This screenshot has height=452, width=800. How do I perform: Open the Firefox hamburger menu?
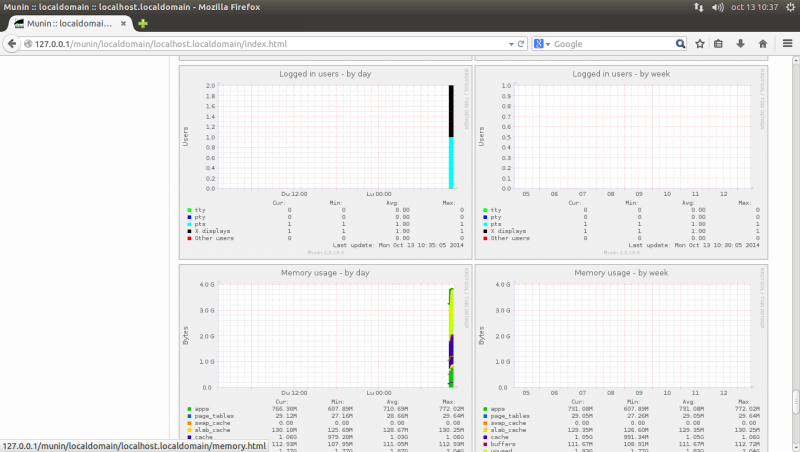(785, 44)
